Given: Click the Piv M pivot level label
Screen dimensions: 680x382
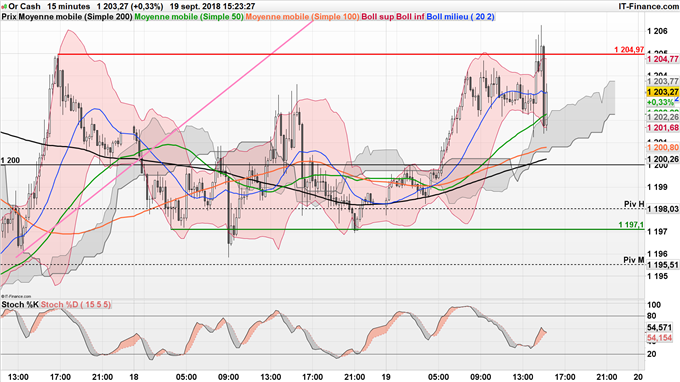Looking at the screenshot, I should (634, 260).
